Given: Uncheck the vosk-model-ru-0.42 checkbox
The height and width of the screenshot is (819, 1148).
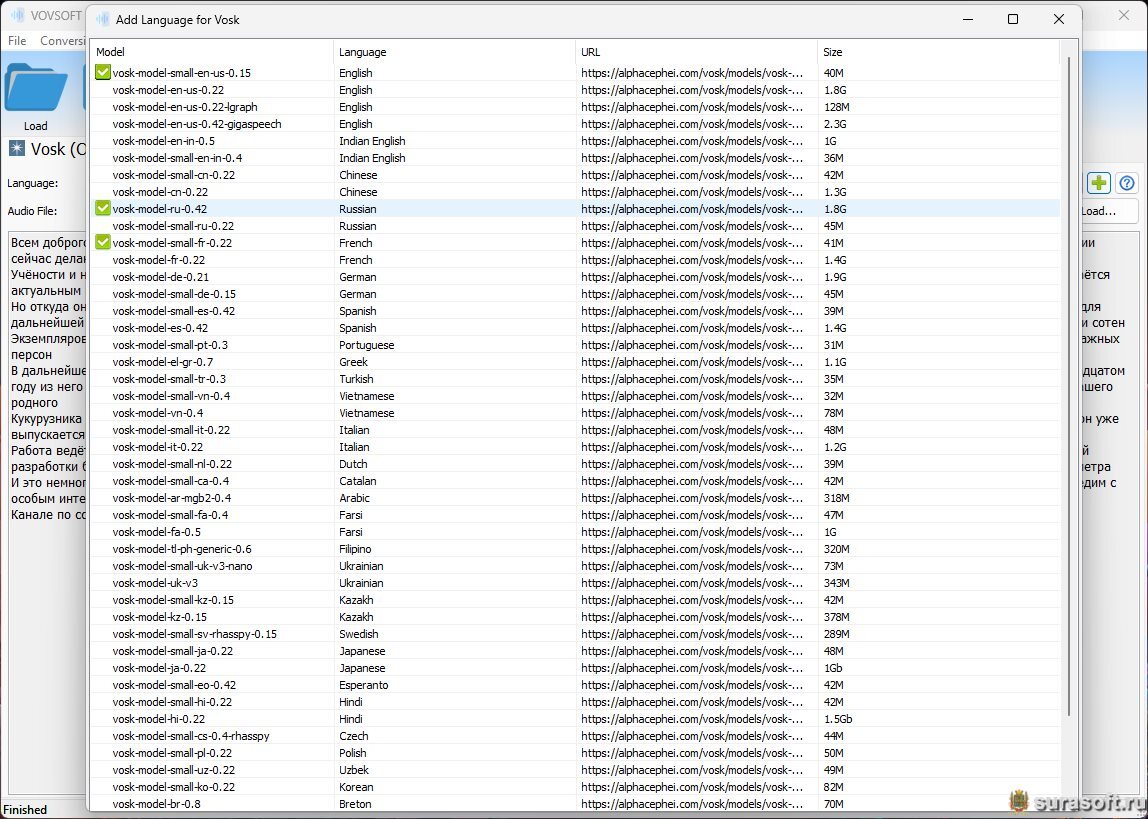Looking at the screenshot, I should point(102,209).
